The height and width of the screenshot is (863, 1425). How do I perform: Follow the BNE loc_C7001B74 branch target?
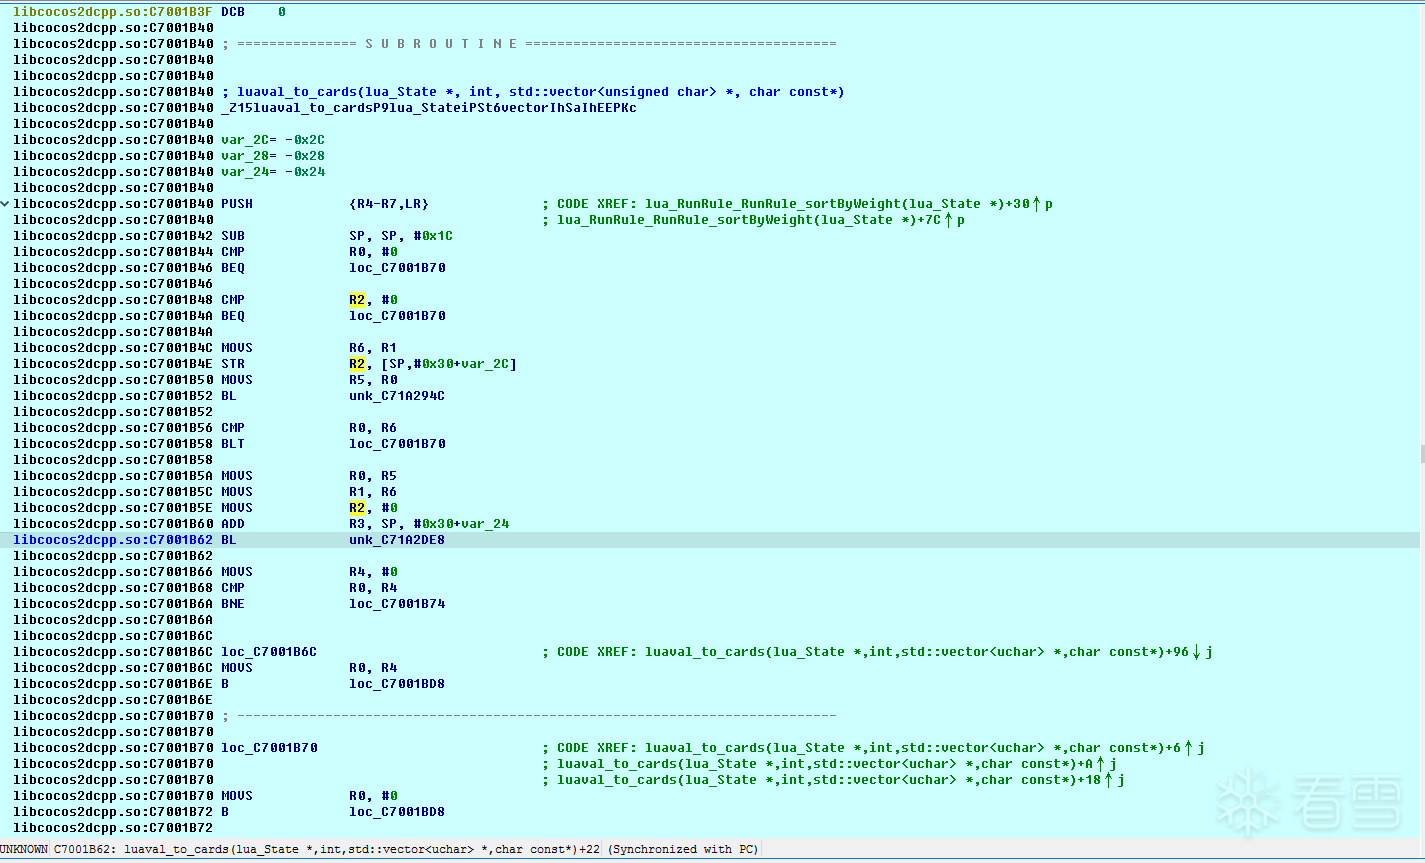[x=397, y=604]
